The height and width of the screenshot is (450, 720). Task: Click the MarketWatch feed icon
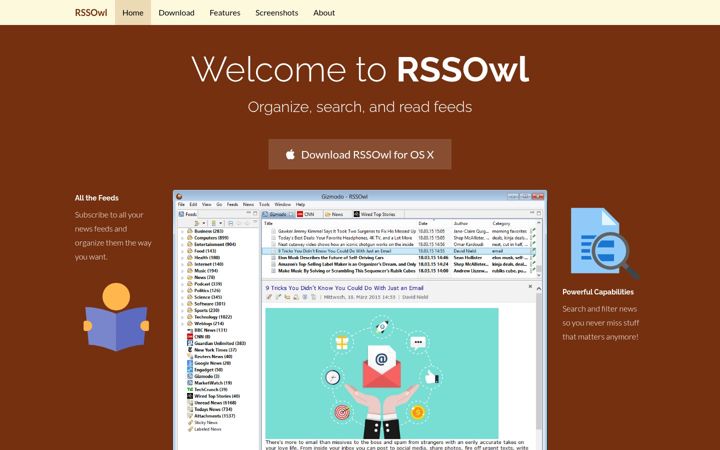tap(190, 382)
